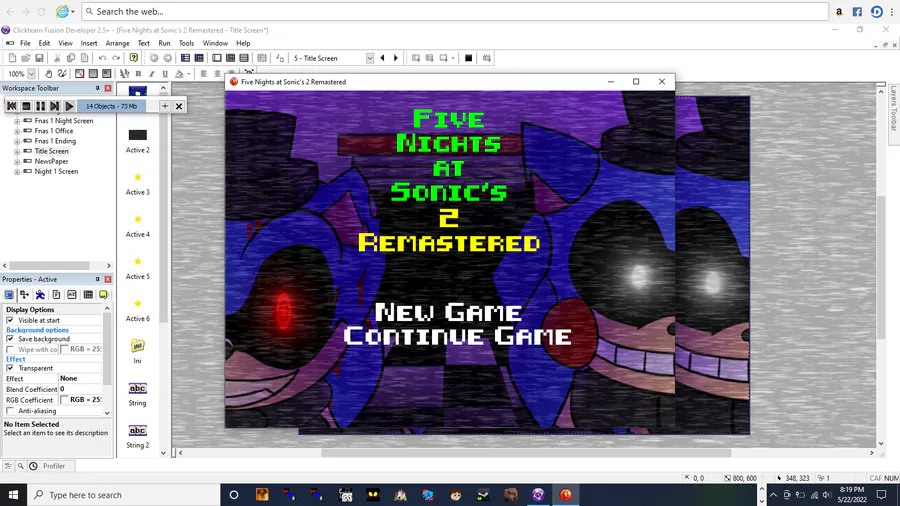Step to next frame in debugger
The height and width of the screenshot is (506, 900).
coord(55,106)
